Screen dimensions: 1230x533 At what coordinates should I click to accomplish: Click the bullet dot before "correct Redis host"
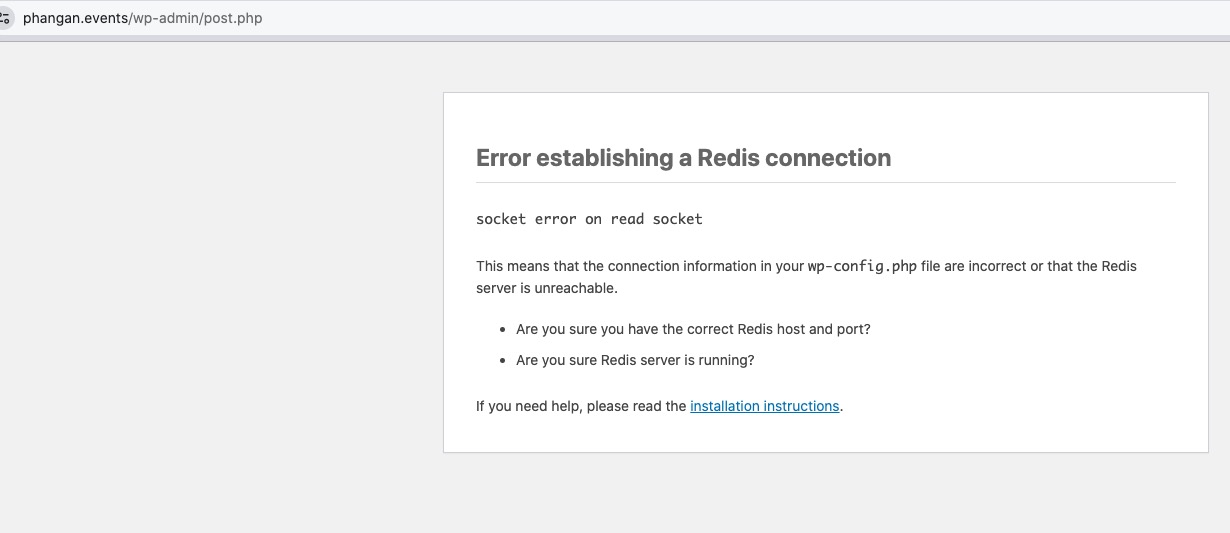[x=503, y=330]
